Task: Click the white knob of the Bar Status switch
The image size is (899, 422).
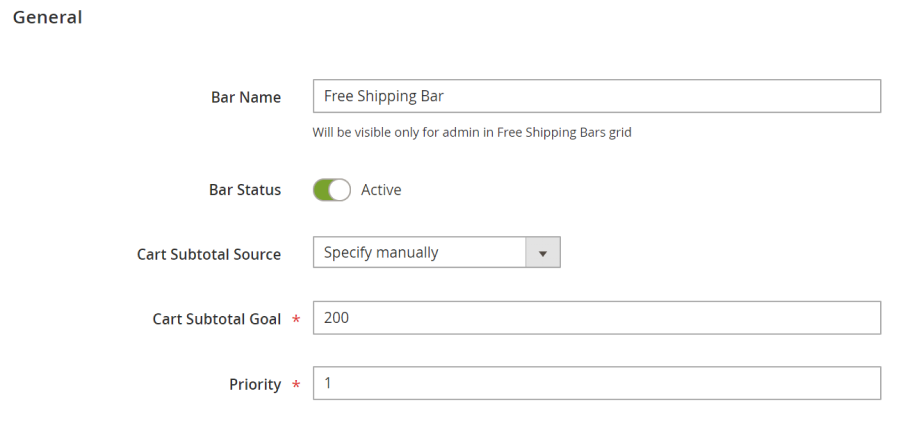Action: tap(340, 190)
